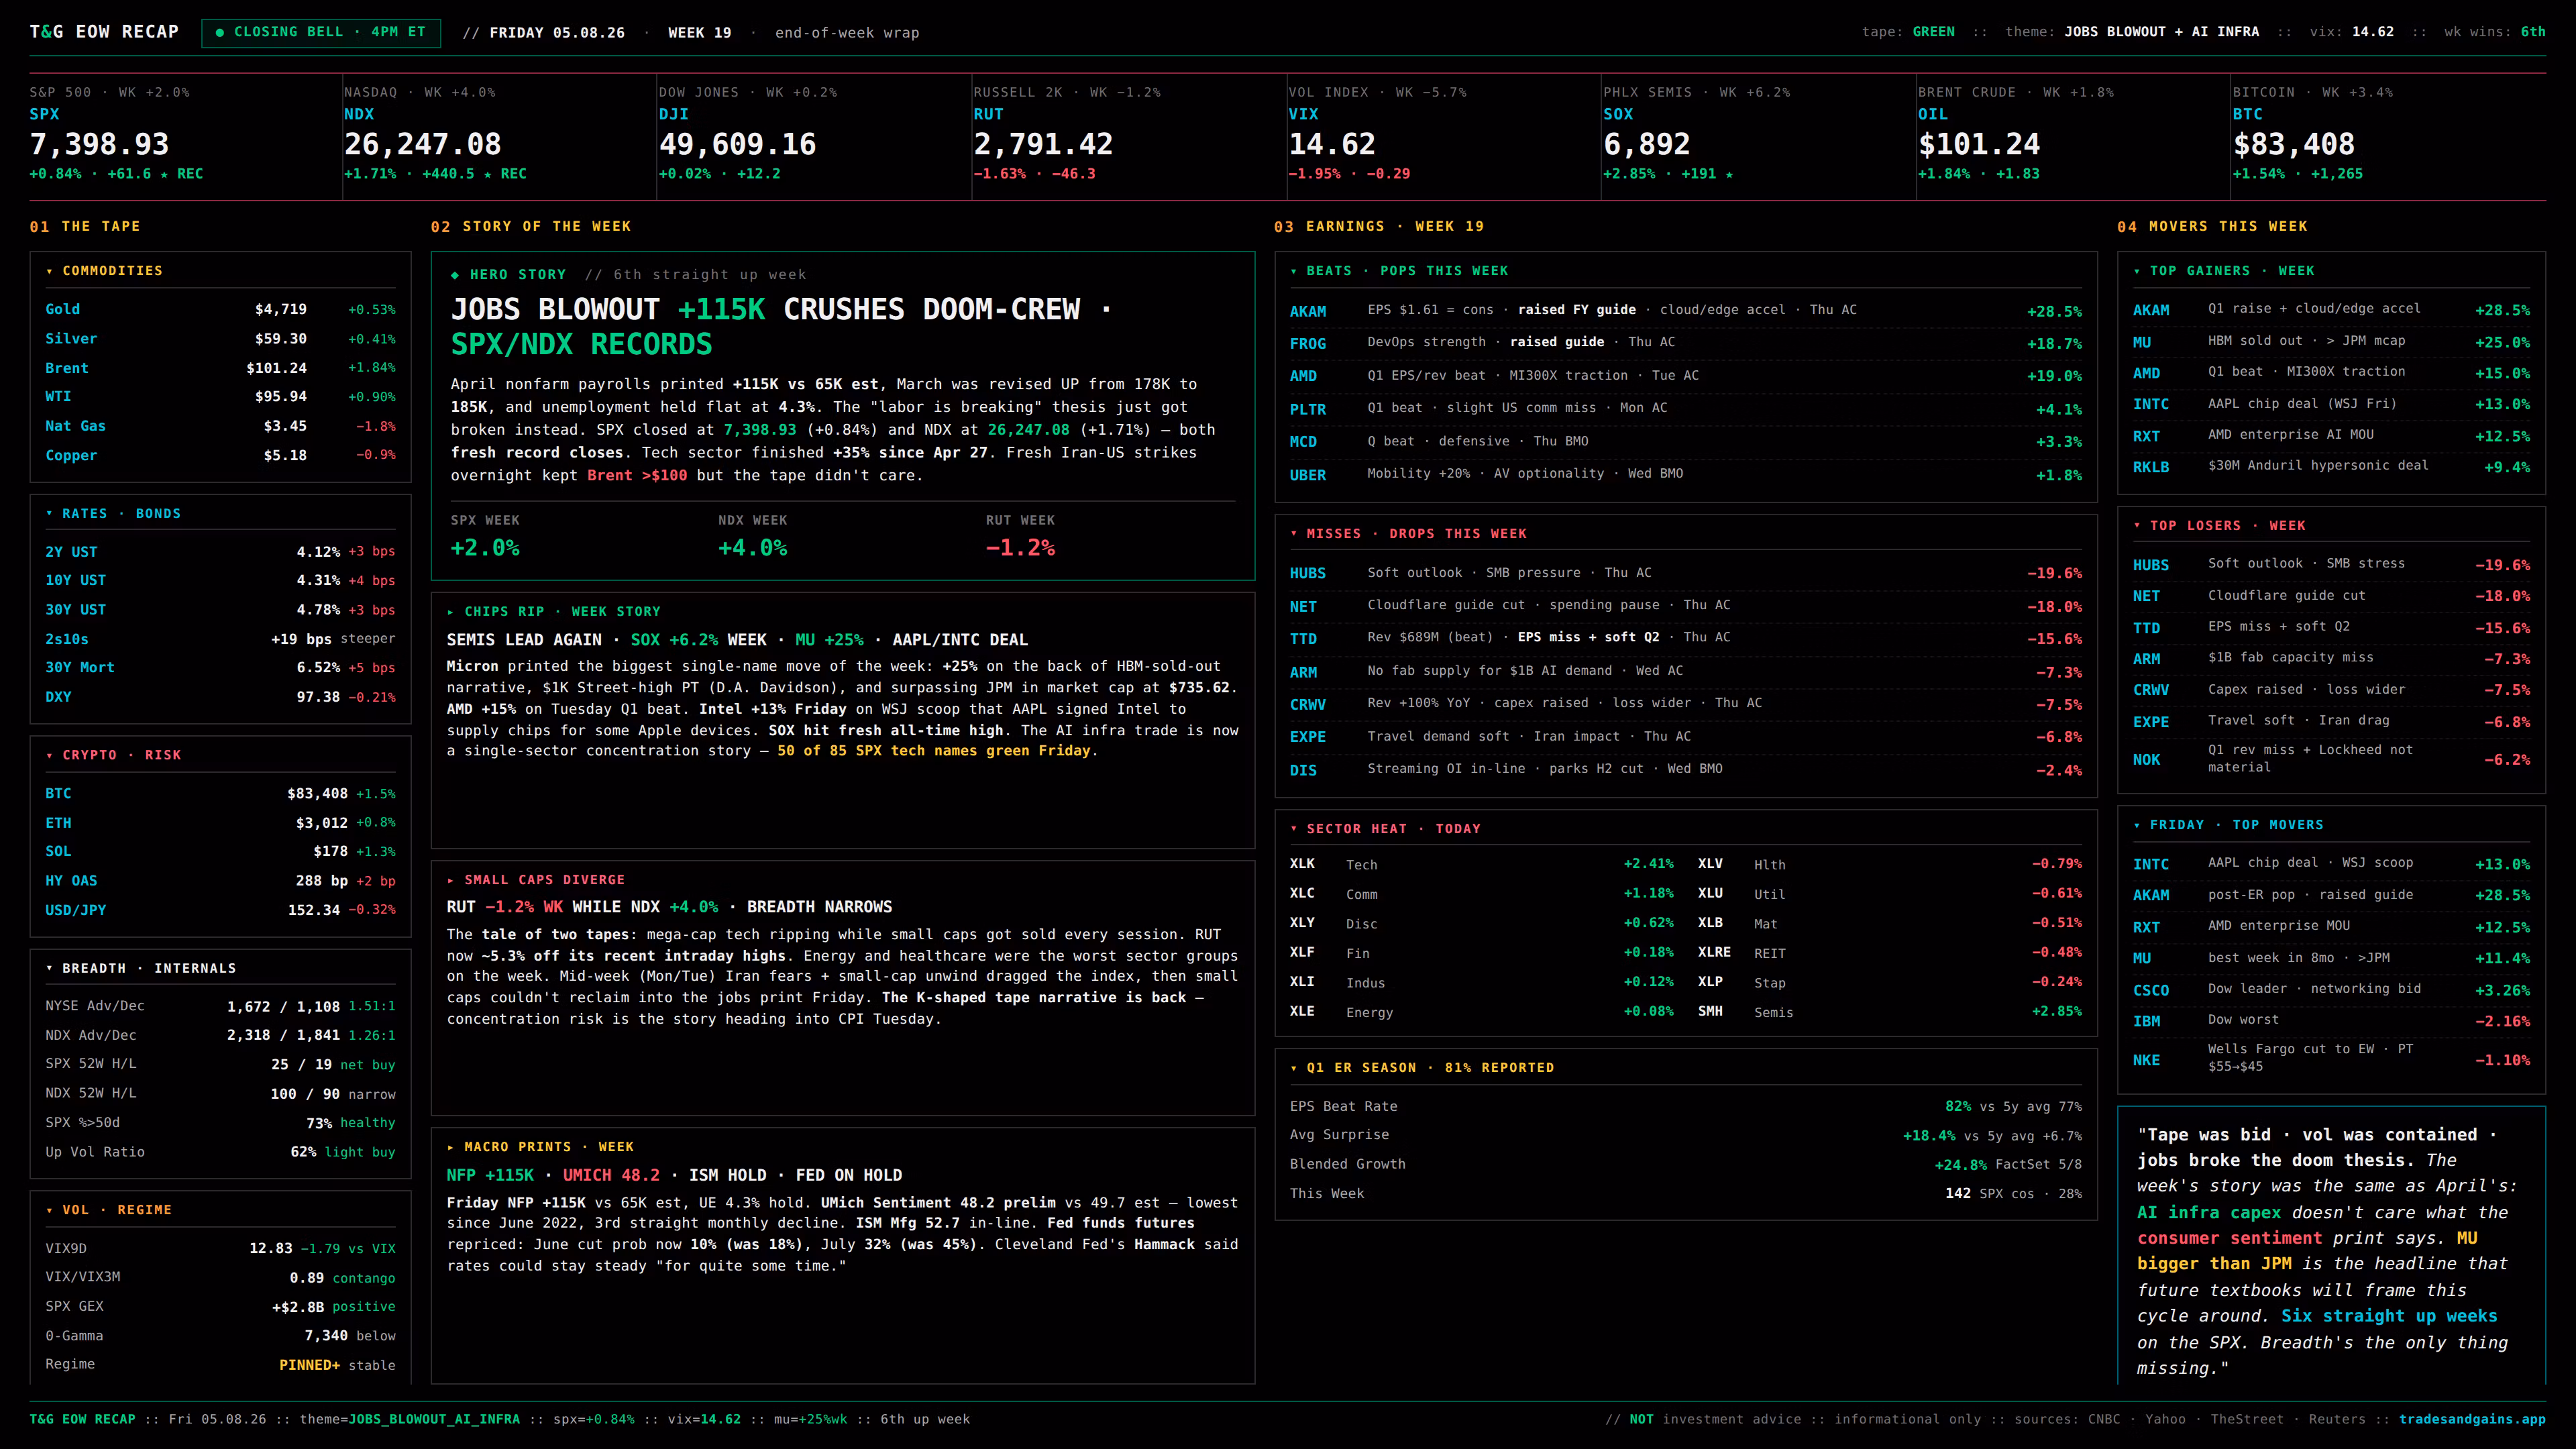Collapse the Beats · Pops This Week triangle

tap(1293, 271)
